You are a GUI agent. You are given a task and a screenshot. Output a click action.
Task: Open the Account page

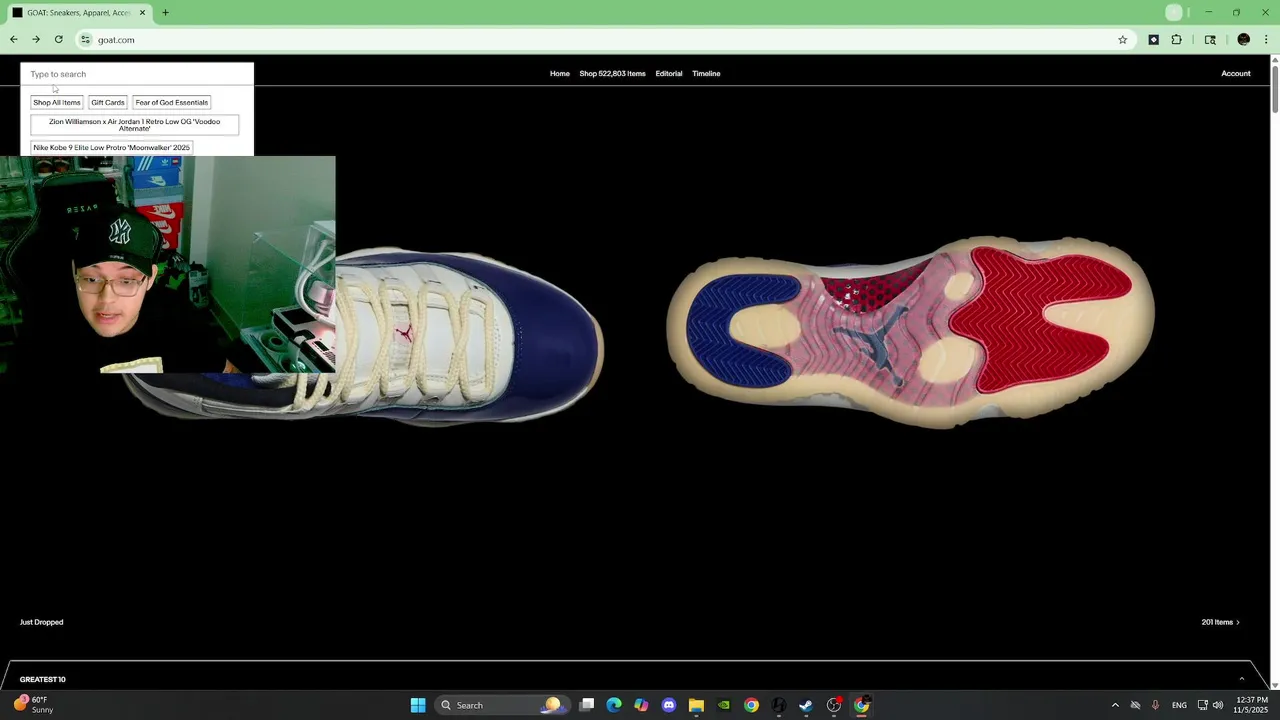(x=1236, y=73)
